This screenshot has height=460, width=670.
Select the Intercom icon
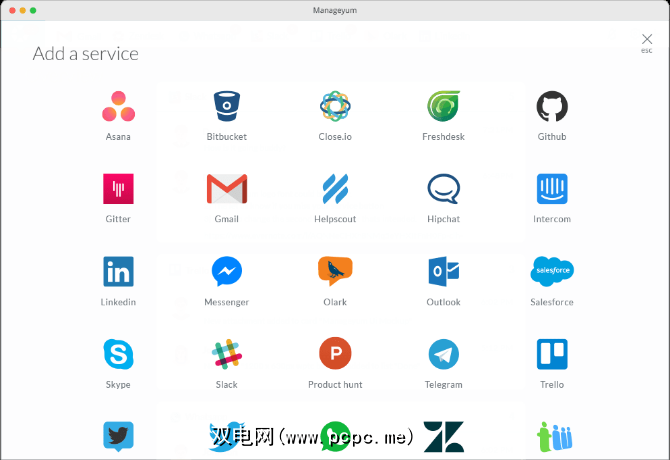click(552, 189)
